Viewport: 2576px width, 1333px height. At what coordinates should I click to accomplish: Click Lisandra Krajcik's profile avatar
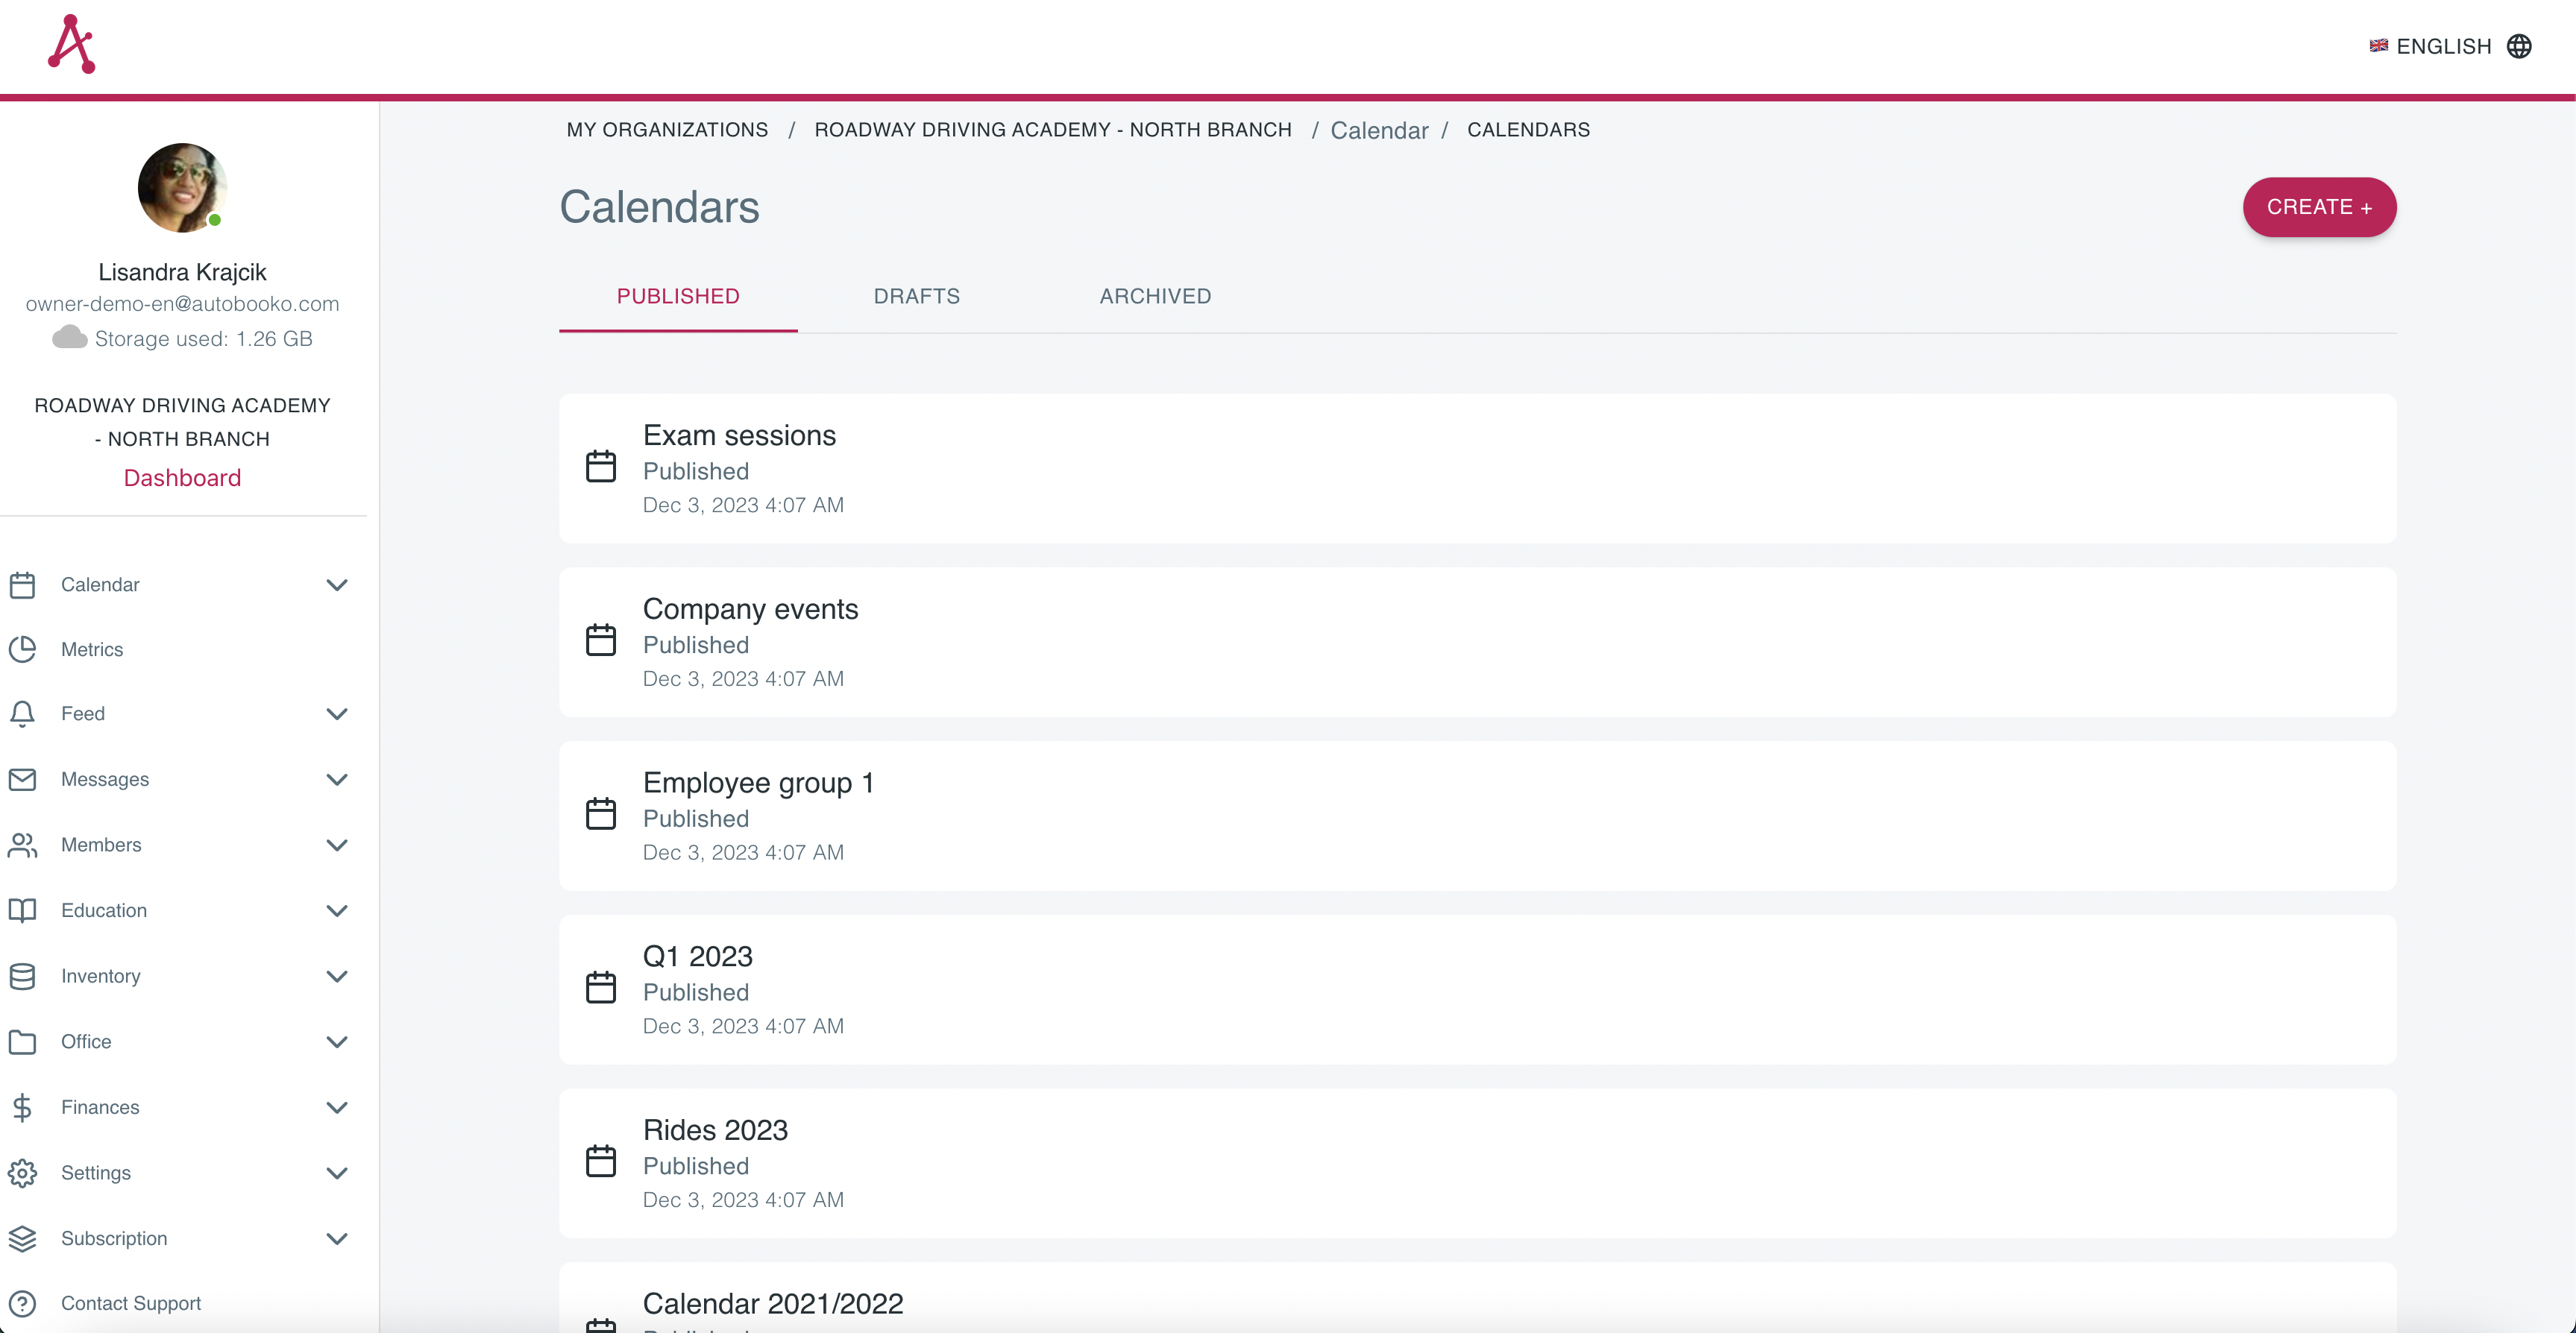tap(182, 188)
